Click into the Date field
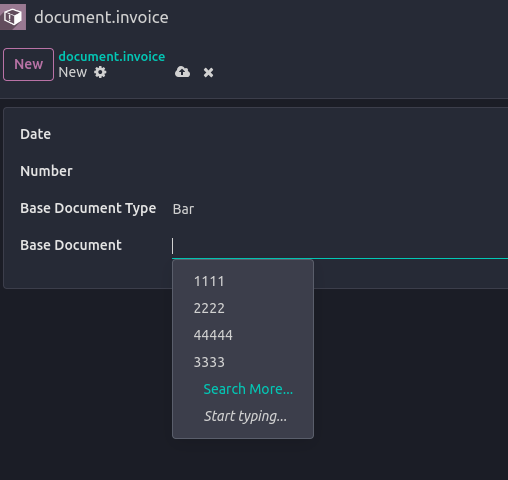This screenshot has height=480, width=508. pos(340,134)
